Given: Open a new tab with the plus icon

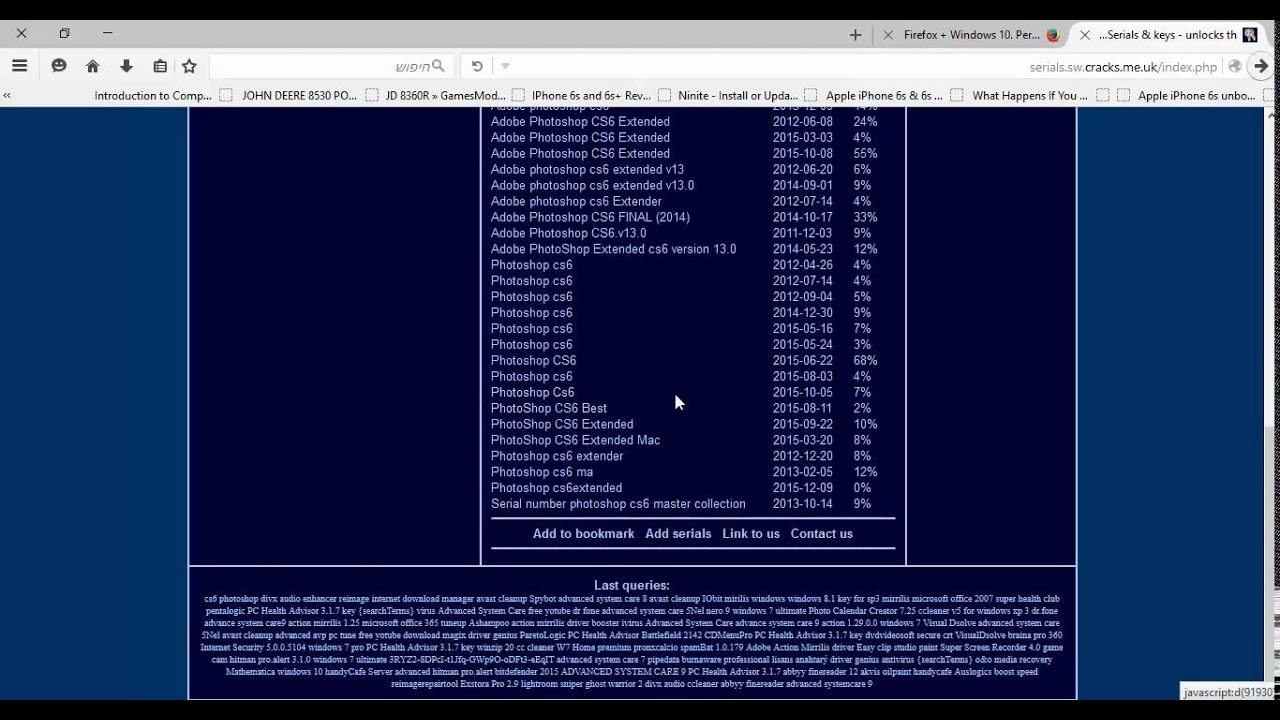Looking at the screenshot, I should [855, 35].
